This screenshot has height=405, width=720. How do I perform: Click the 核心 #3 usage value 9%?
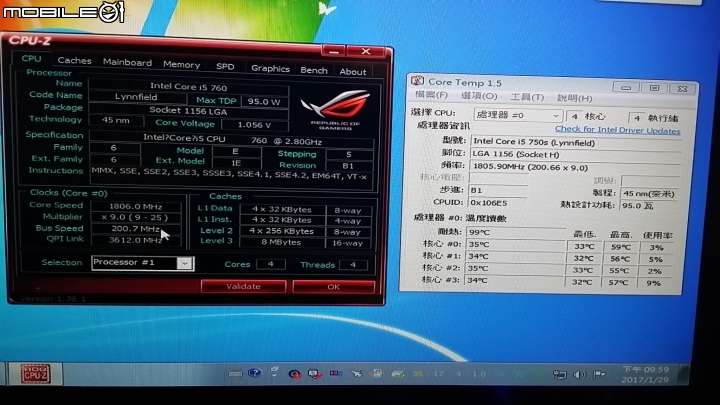tap(653, 283)
